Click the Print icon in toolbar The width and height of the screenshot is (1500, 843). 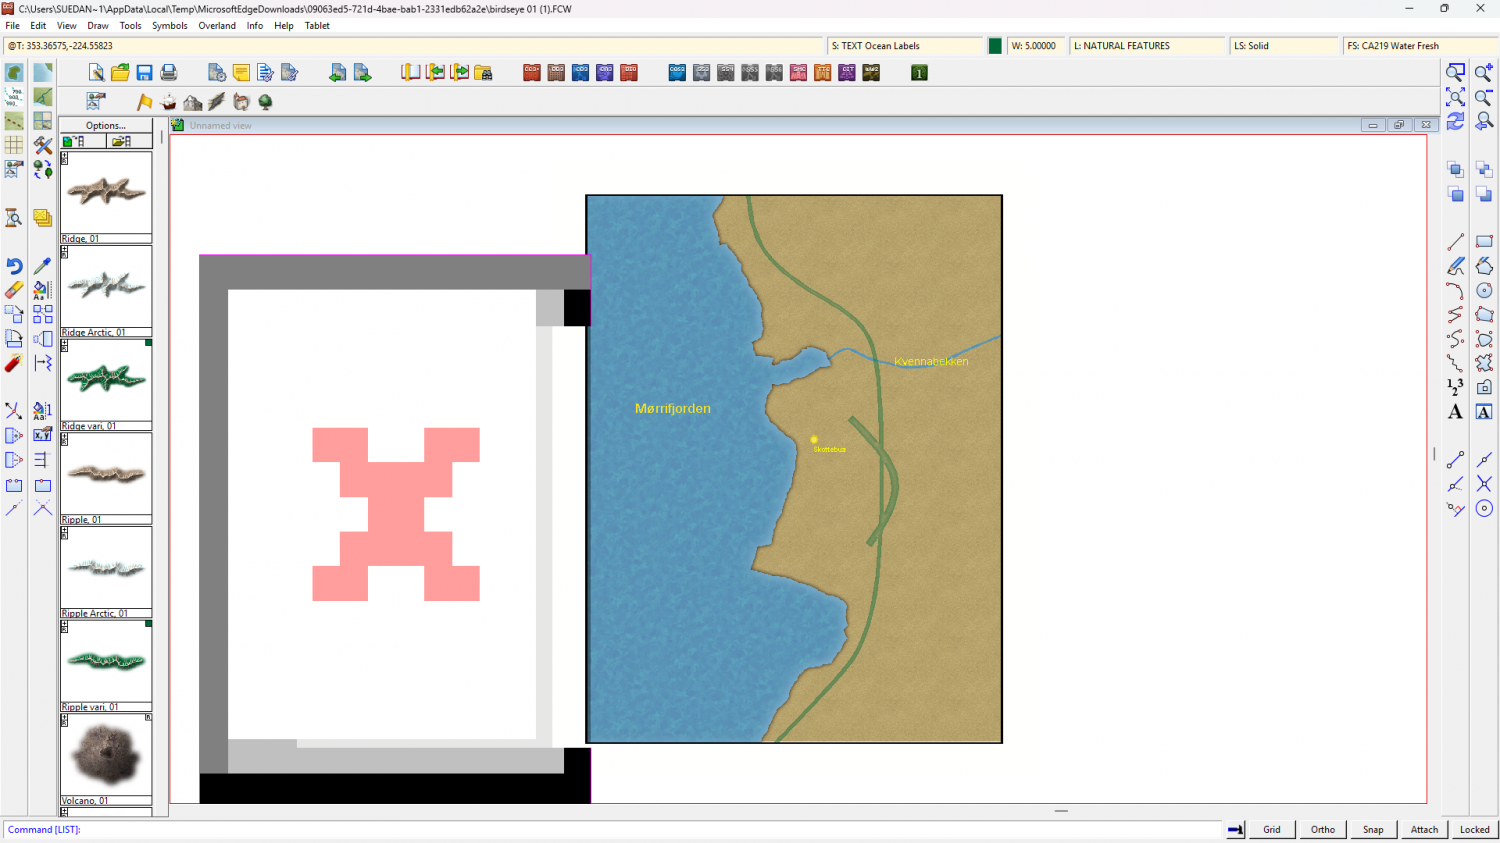point(168,73)
